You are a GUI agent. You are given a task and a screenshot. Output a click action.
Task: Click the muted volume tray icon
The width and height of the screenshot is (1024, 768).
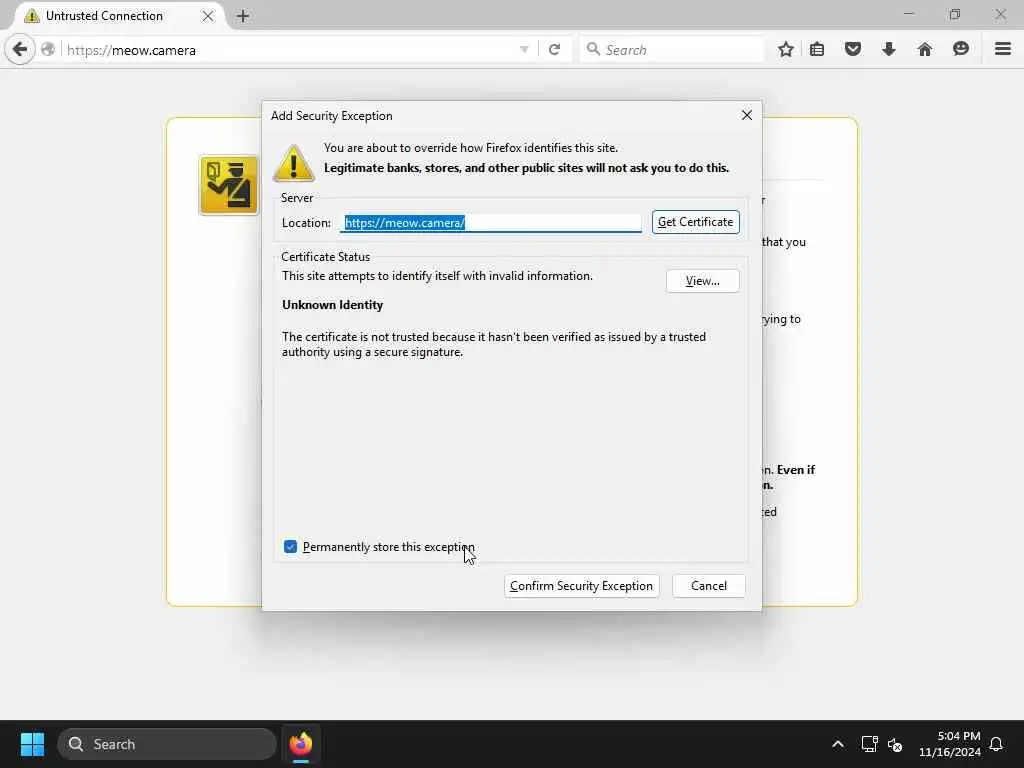click(895, 744)
